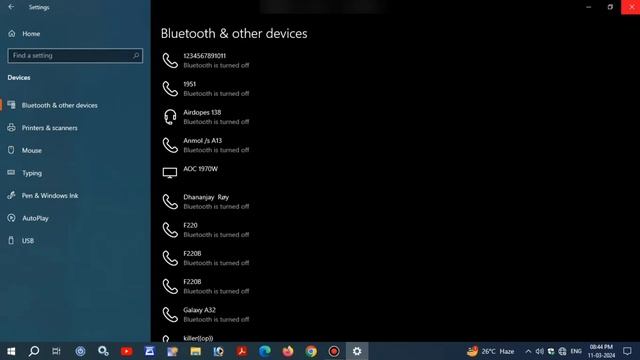The height and width of the screenshot is (360, 640).
Task: Select the 1234567891011 phone device
Action: coord(207,60)
